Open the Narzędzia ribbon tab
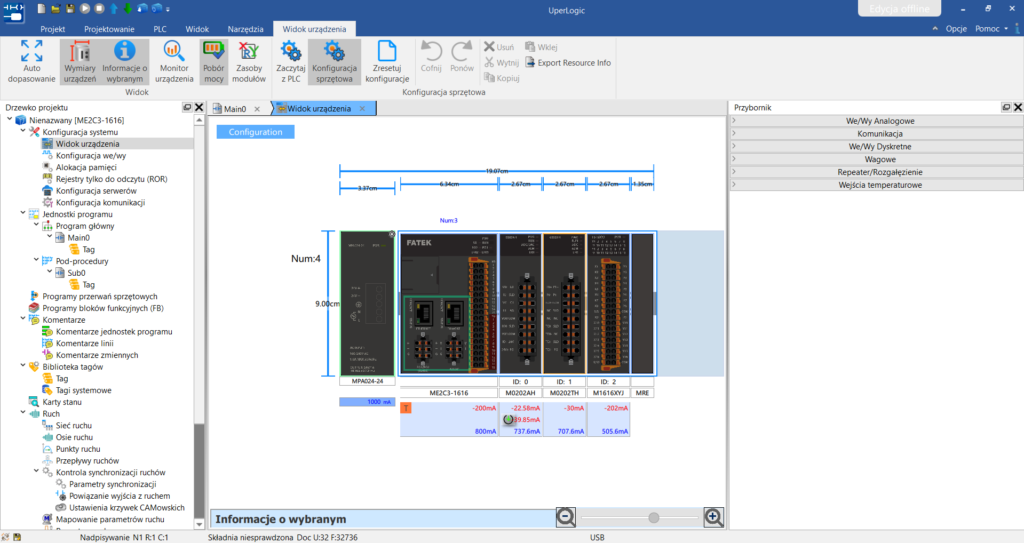The image size is (1024, 543). click(246, 29)
